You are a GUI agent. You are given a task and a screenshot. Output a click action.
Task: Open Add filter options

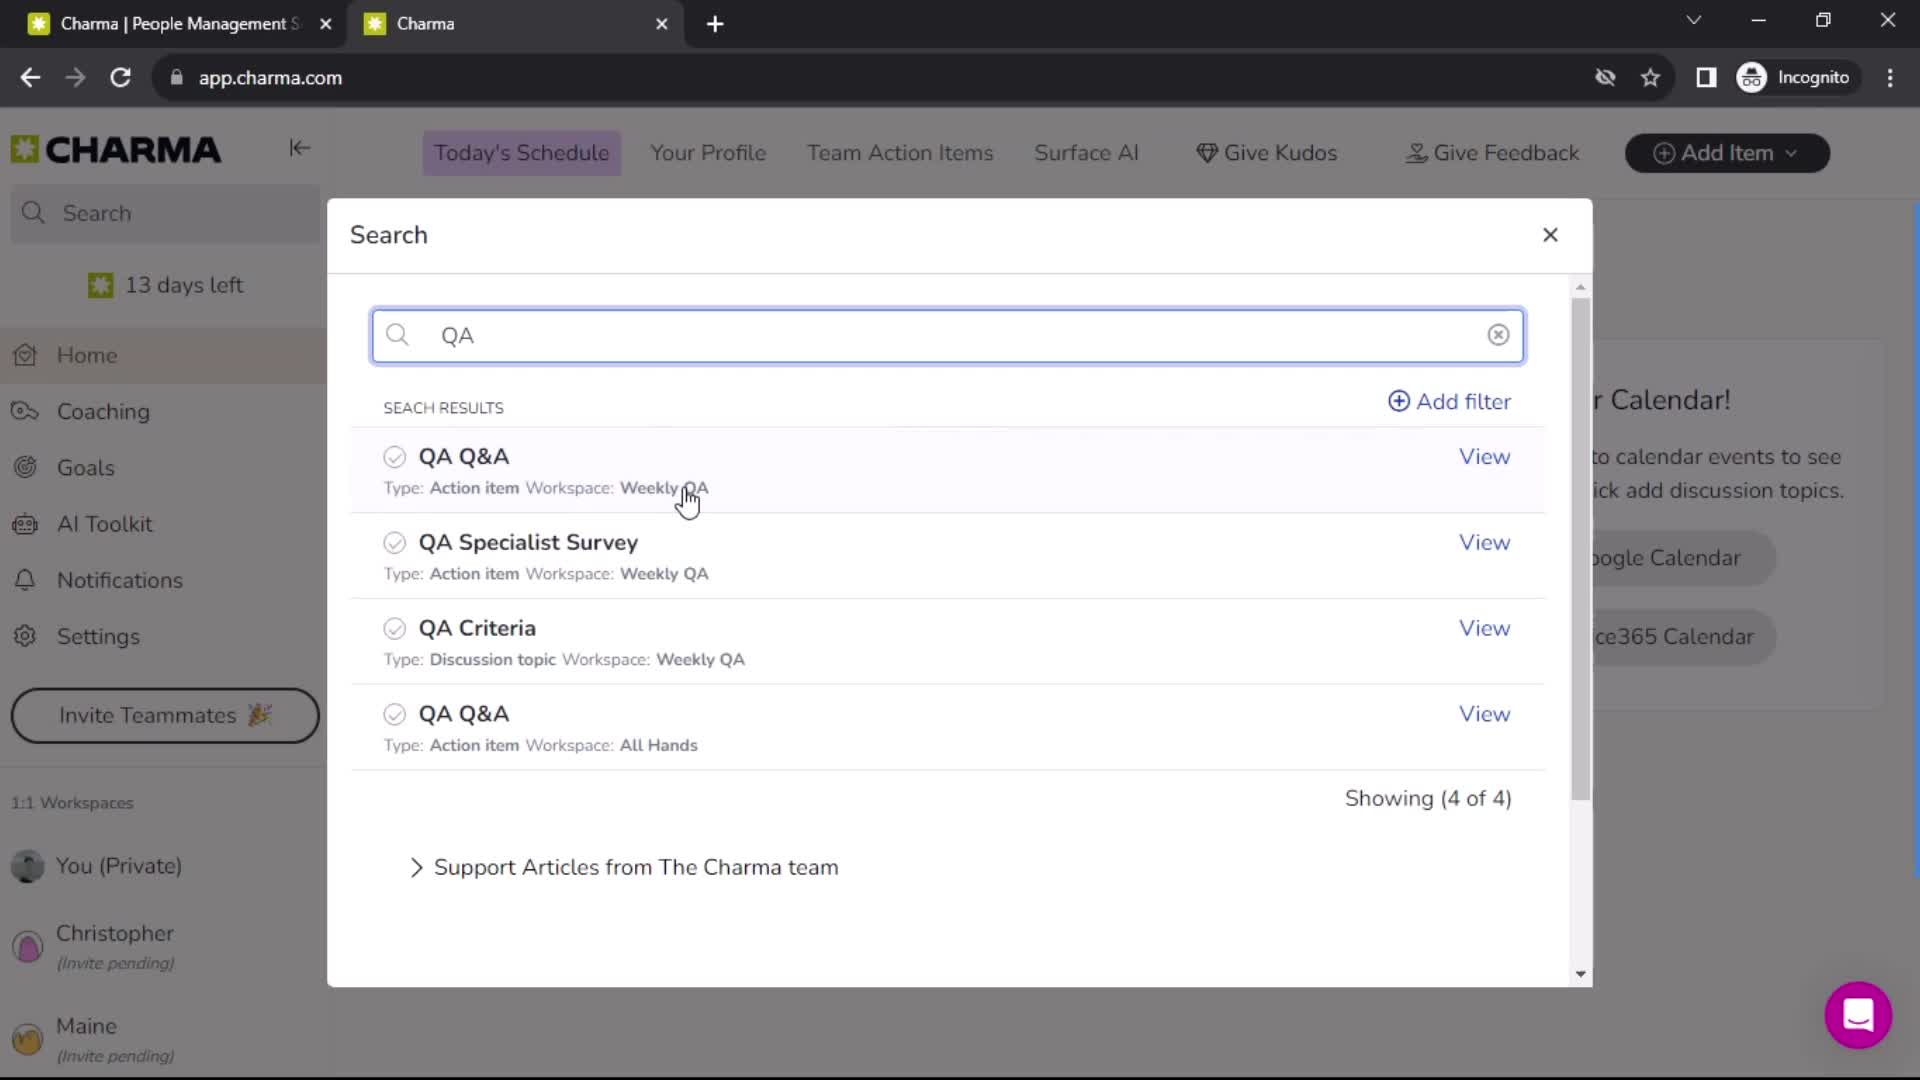1449,401
